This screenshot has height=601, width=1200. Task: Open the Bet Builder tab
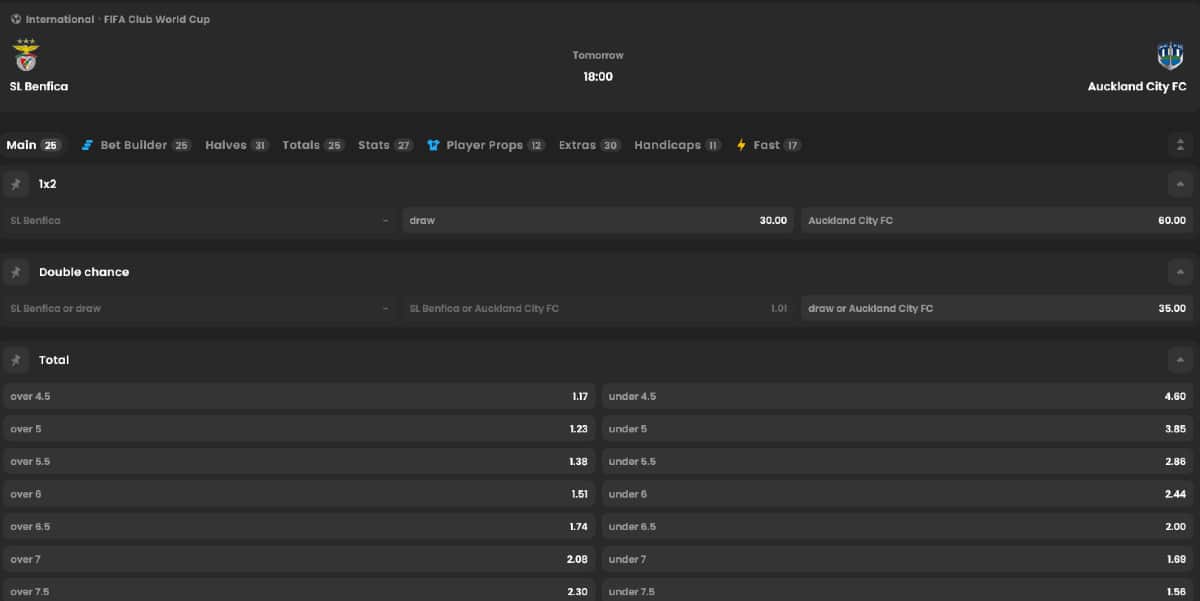[136, 145]
